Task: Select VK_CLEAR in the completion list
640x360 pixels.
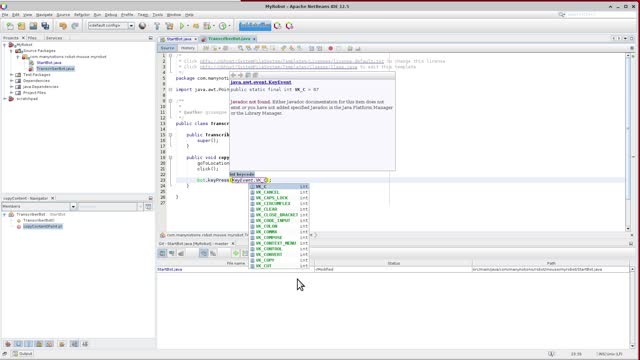Action: (279, 209)
